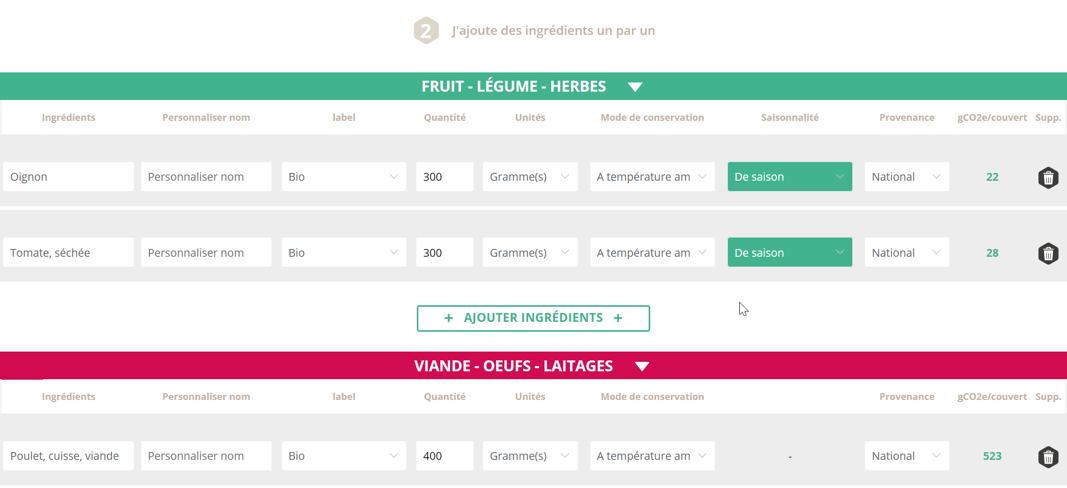
Task: Click the Ajouter Ingrédients button
Action: 533,318
